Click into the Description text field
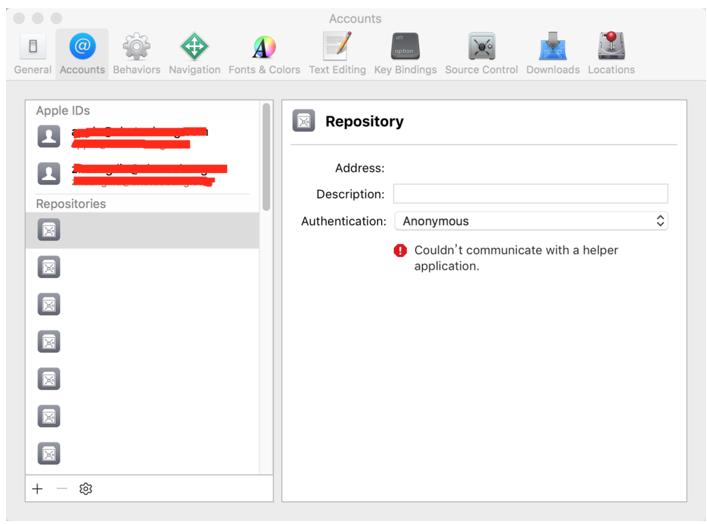This screenshot has width=707, height=524. point(530,194)
